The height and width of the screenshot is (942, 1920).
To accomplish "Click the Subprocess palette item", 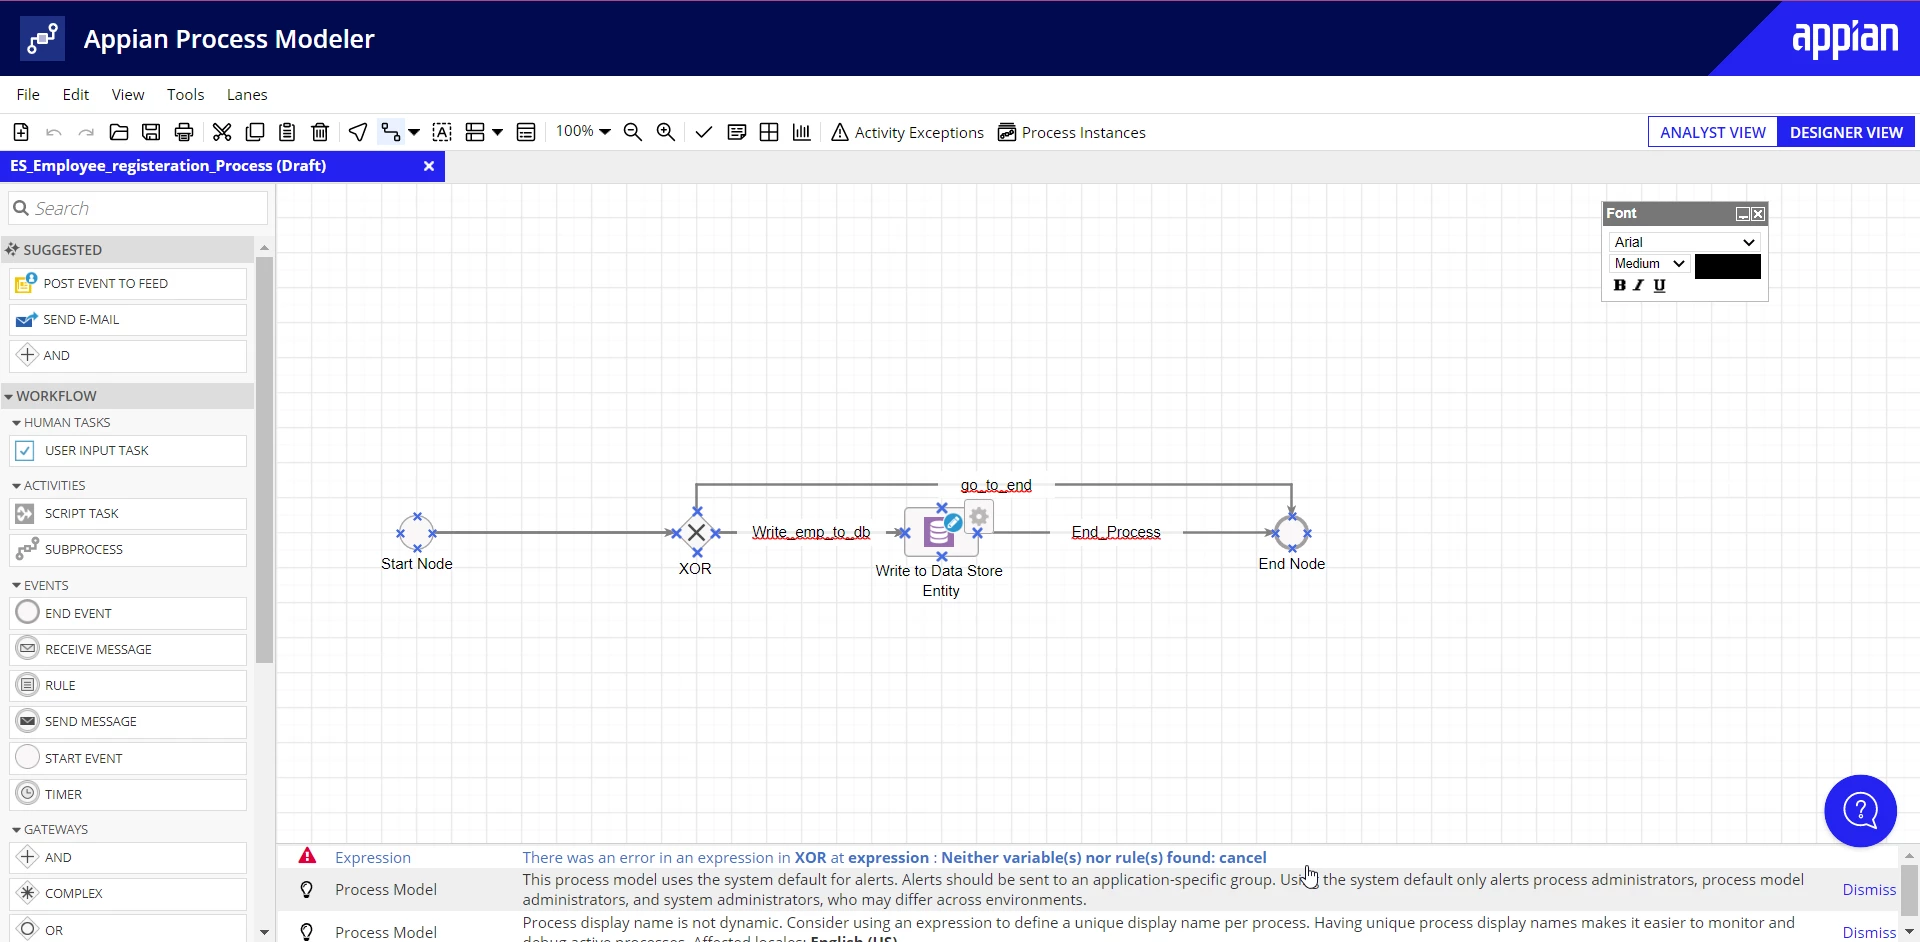I will pyautogui.click(x=128, y=550).
